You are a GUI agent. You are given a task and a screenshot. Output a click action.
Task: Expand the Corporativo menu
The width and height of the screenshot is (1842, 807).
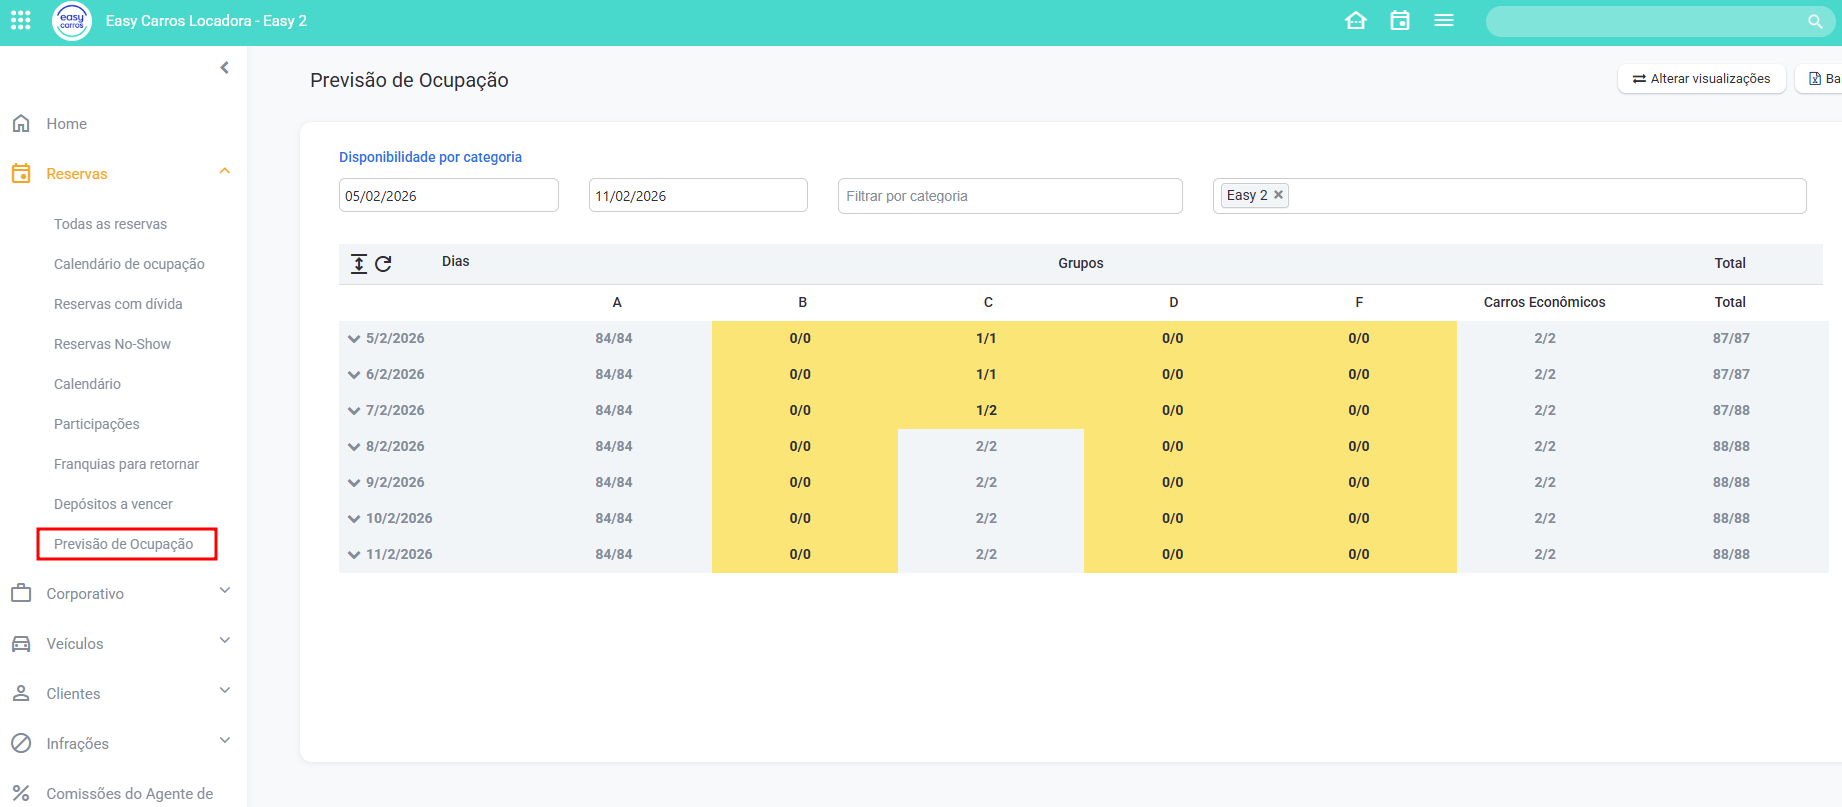tap(224, 591)
